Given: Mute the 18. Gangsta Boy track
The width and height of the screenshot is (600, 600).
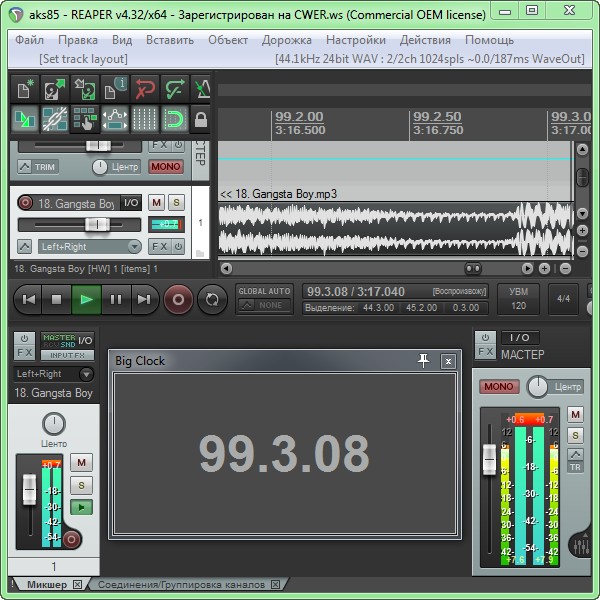Looking at the screenshot, I should click(156, 202).
